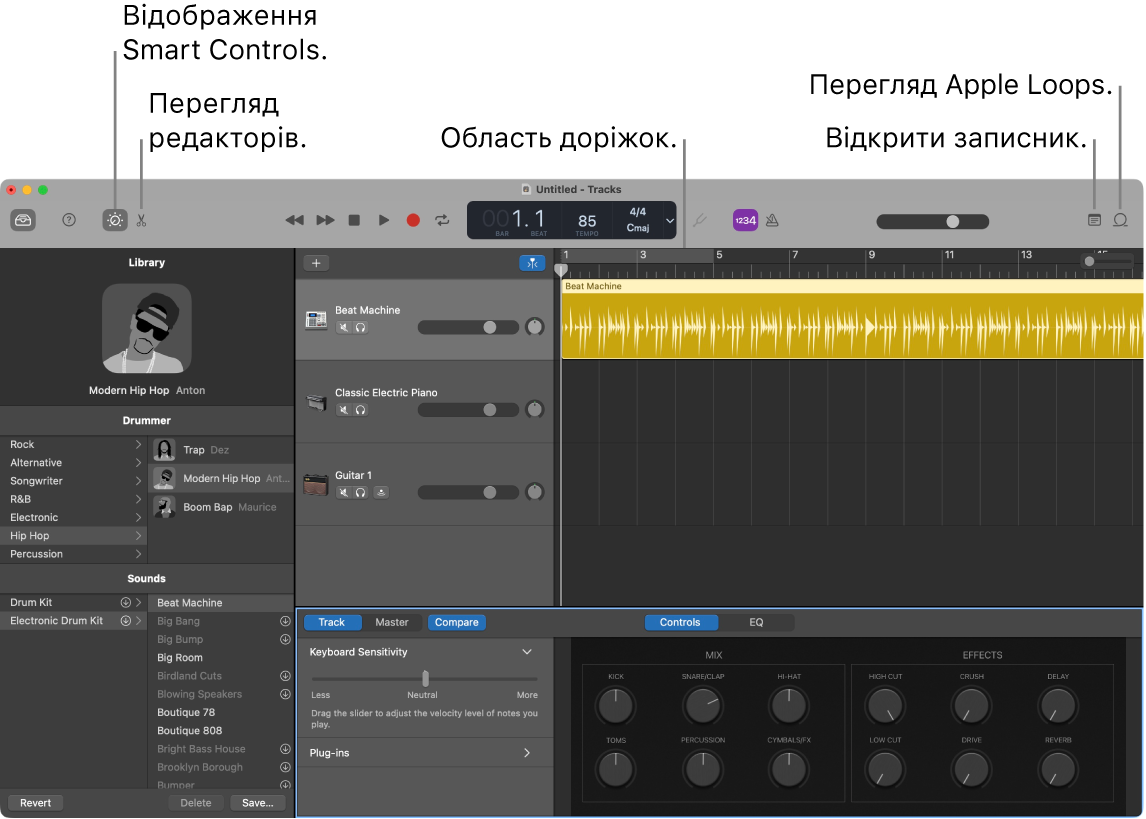This screenshot has width=1146, height=819.
Task: Adjust the master volume slider
Action: pyautogui.click(x=933, y=221)
